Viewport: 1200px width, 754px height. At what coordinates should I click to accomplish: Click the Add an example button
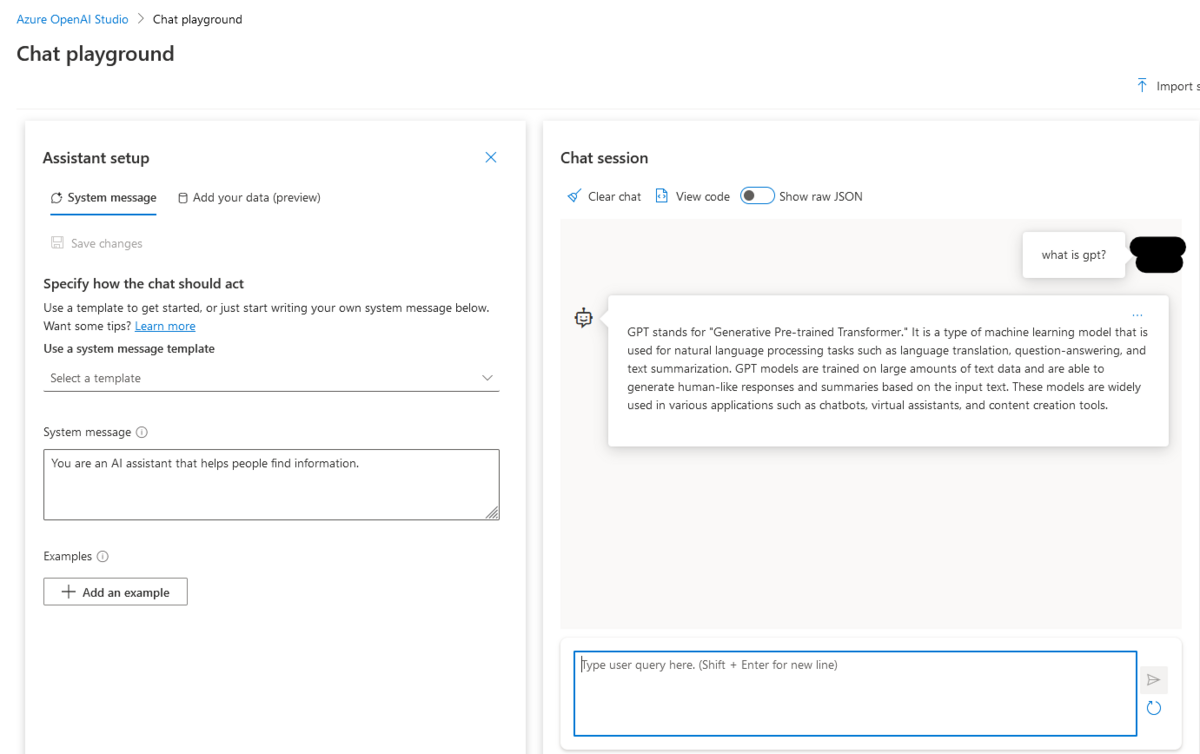[x=114, y=591]
